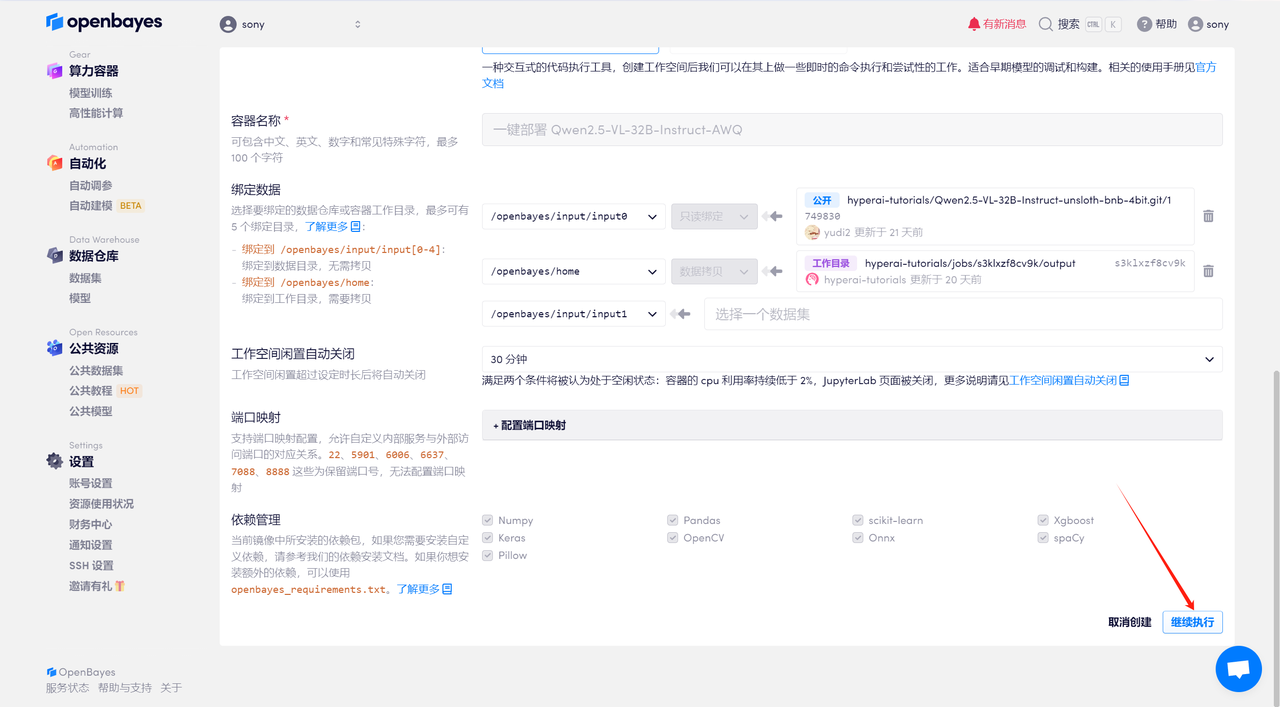Toggle the Xgboost checkbox

click(1043, 520)
